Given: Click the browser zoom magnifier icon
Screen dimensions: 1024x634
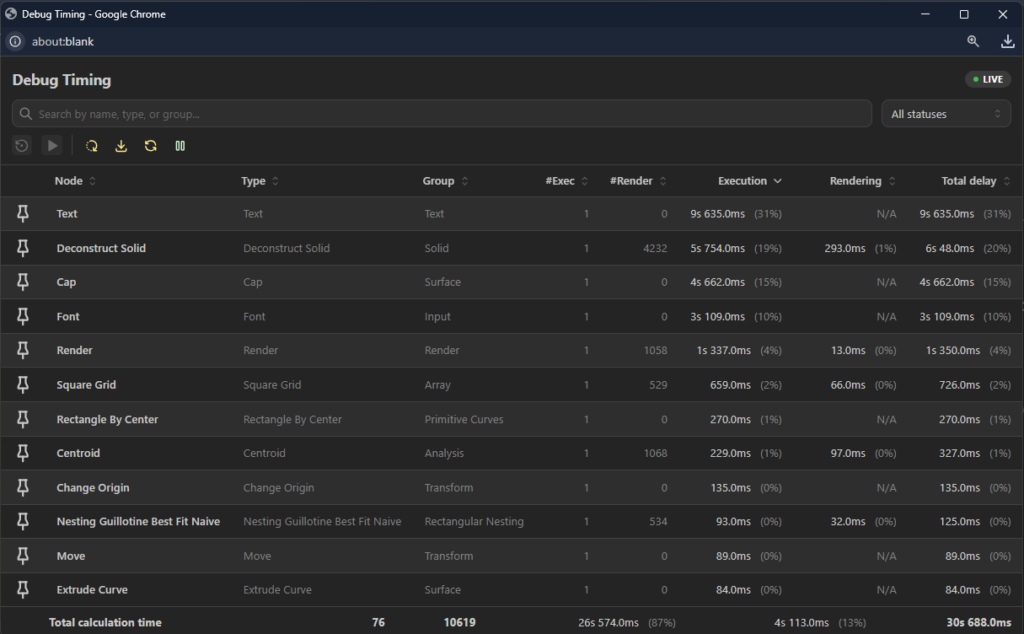Looking at the screenshot, I should [x=973, y=42].
